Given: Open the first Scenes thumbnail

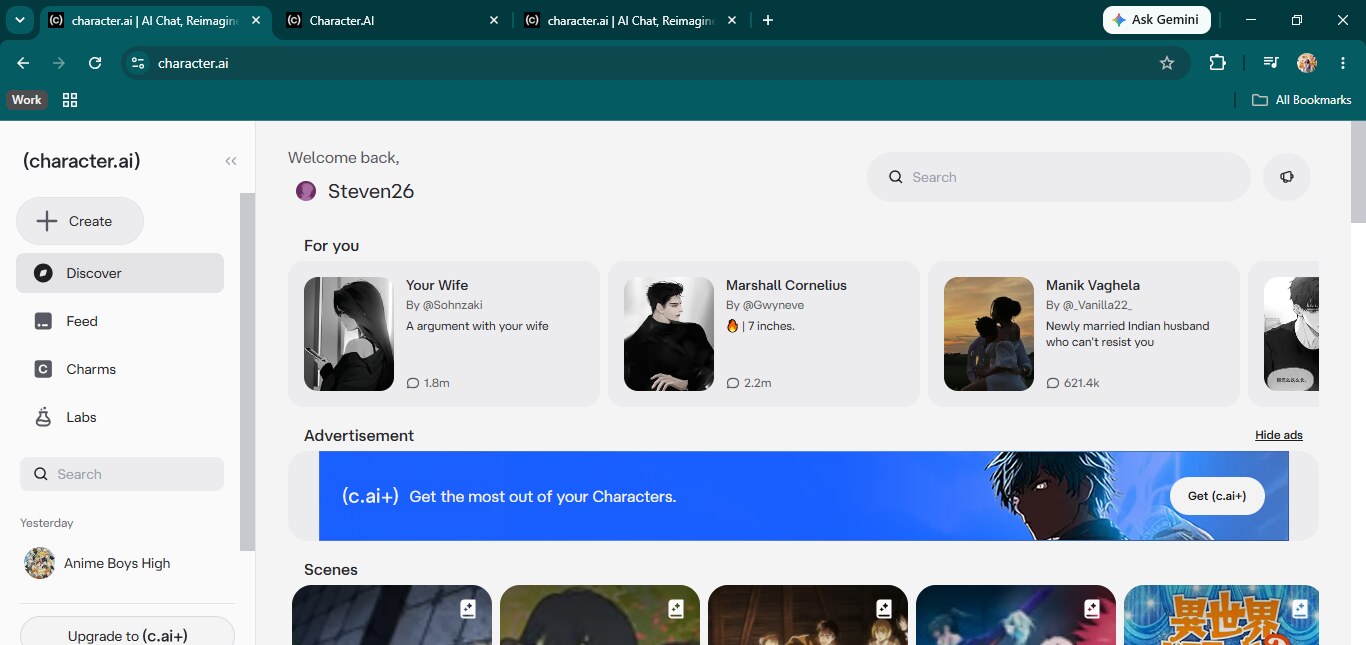Looking at the screenshot, I should [x=392, y=615].
